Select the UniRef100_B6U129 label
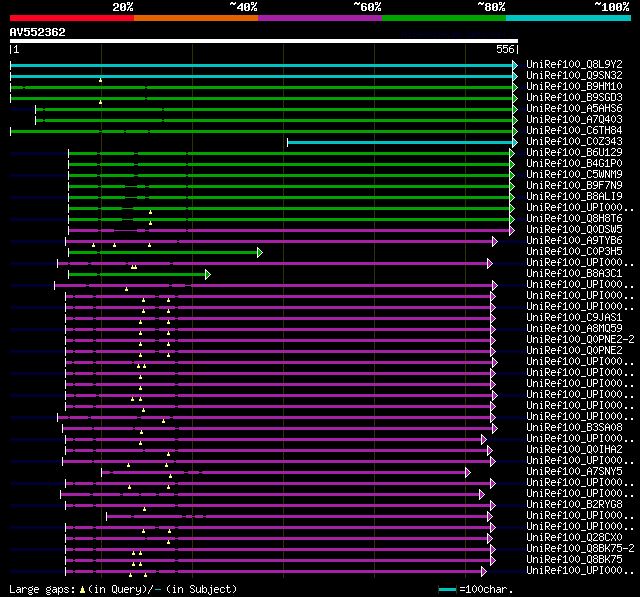Viewport: 640px width, 597px height. pos(574,153)
